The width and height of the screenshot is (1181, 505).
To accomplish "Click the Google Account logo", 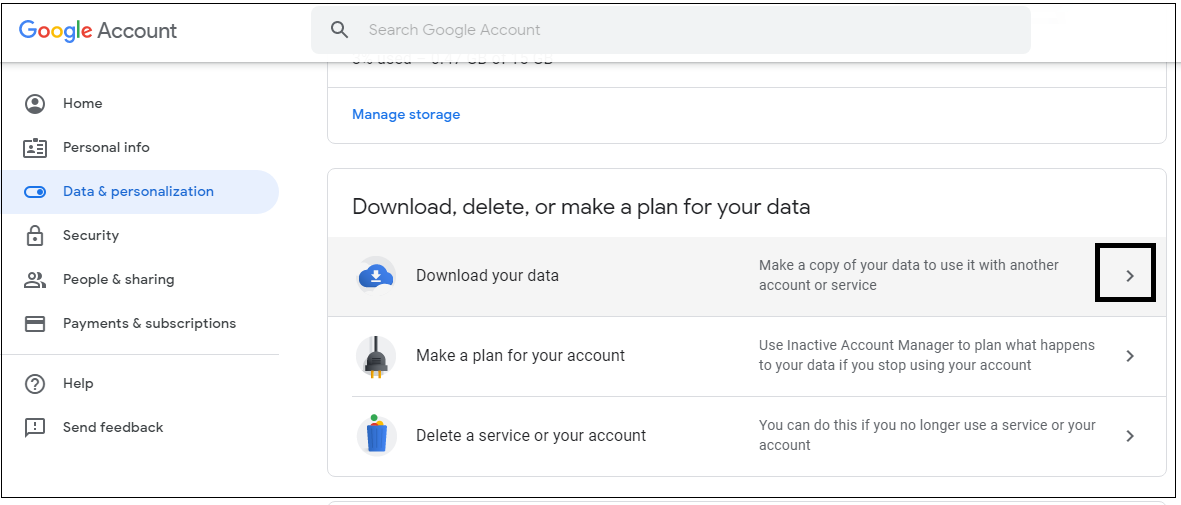I will coord(98,30).
